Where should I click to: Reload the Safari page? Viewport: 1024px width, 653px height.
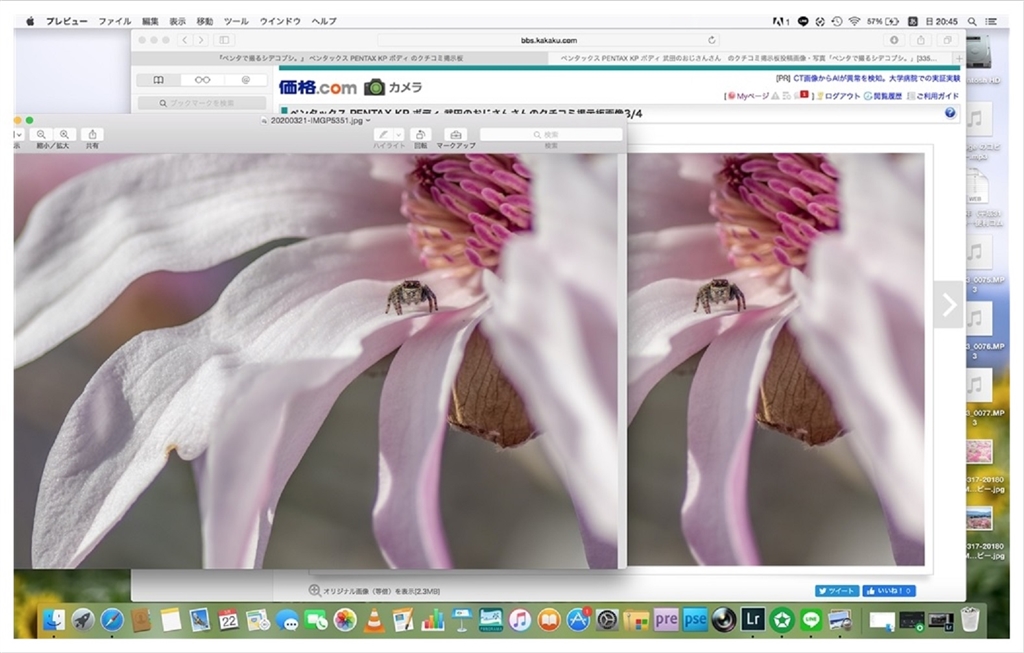[711, 40]
